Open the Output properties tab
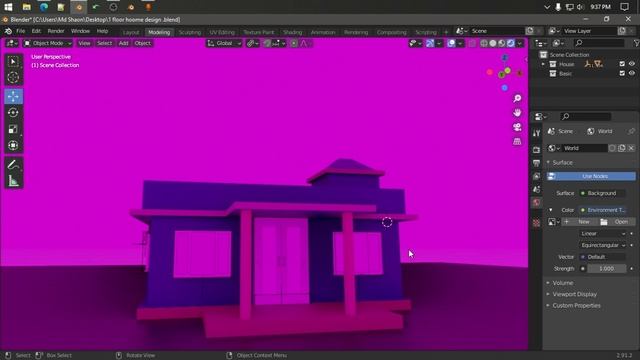Viewport: 640px width, 360px height. click(536, 163)
